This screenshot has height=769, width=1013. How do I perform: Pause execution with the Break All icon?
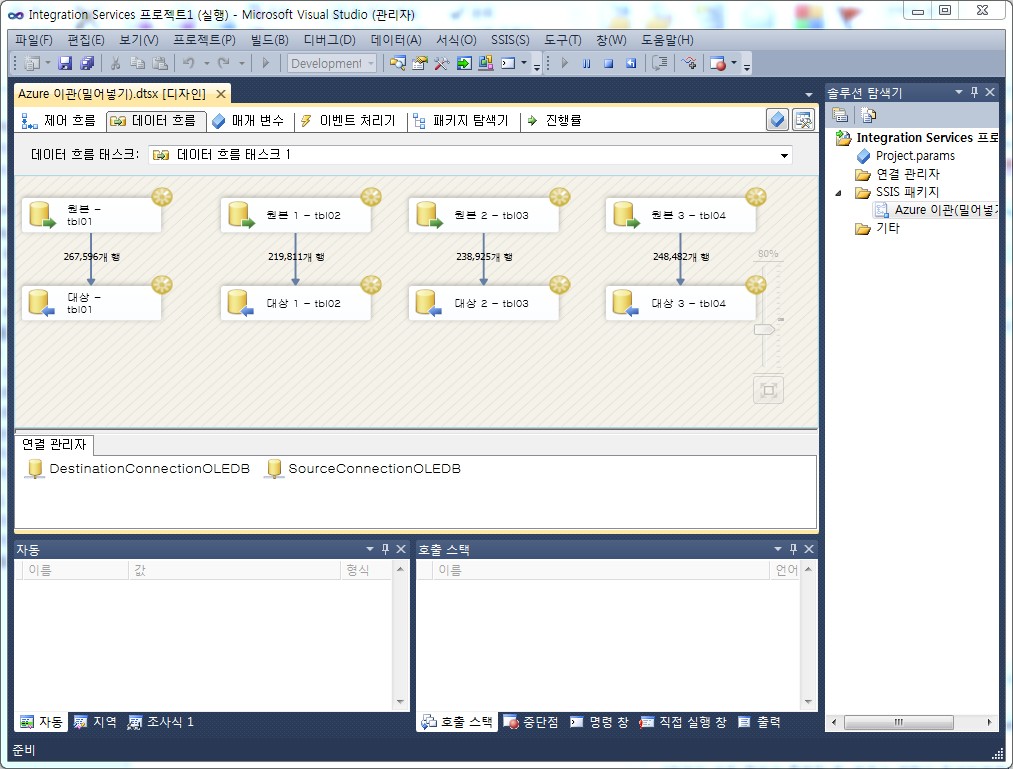[x=587, y=63]
